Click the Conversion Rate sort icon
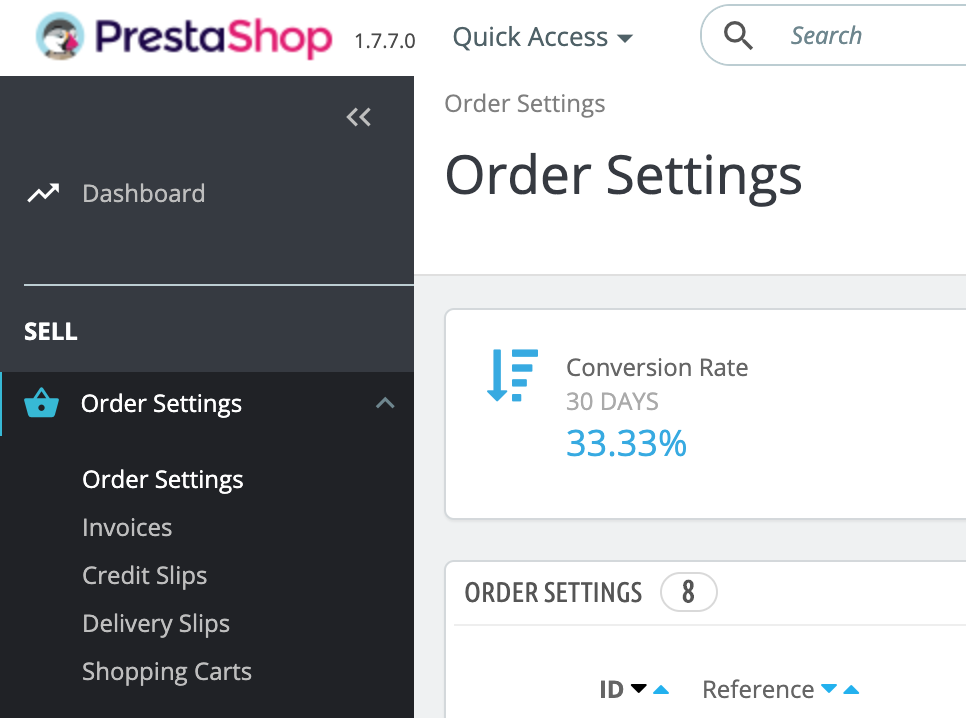Screen dimensions: 966x718 coord(513,375)
